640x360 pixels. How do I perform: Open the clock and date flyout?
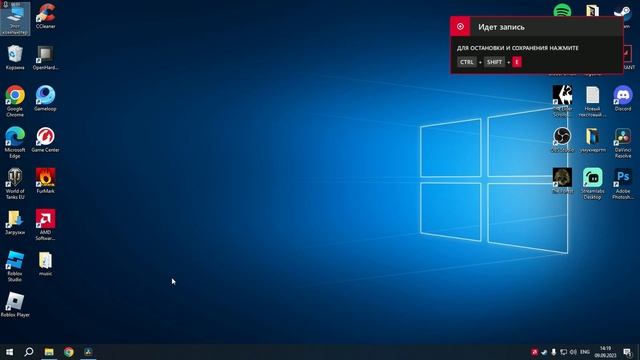tap(605, 352)
